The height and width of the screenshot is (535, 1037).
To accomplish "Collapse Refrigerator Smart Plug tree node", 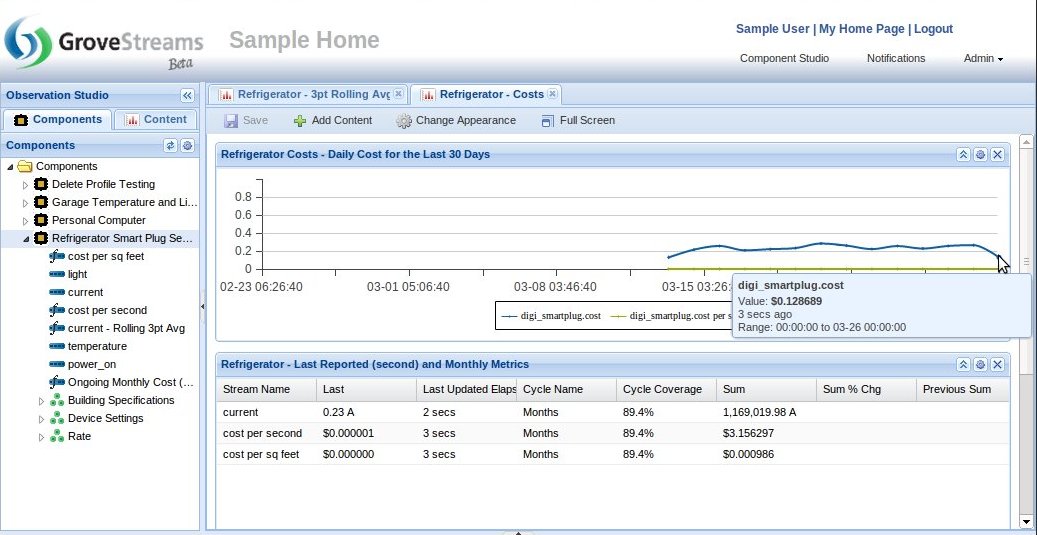I will 26,239.
